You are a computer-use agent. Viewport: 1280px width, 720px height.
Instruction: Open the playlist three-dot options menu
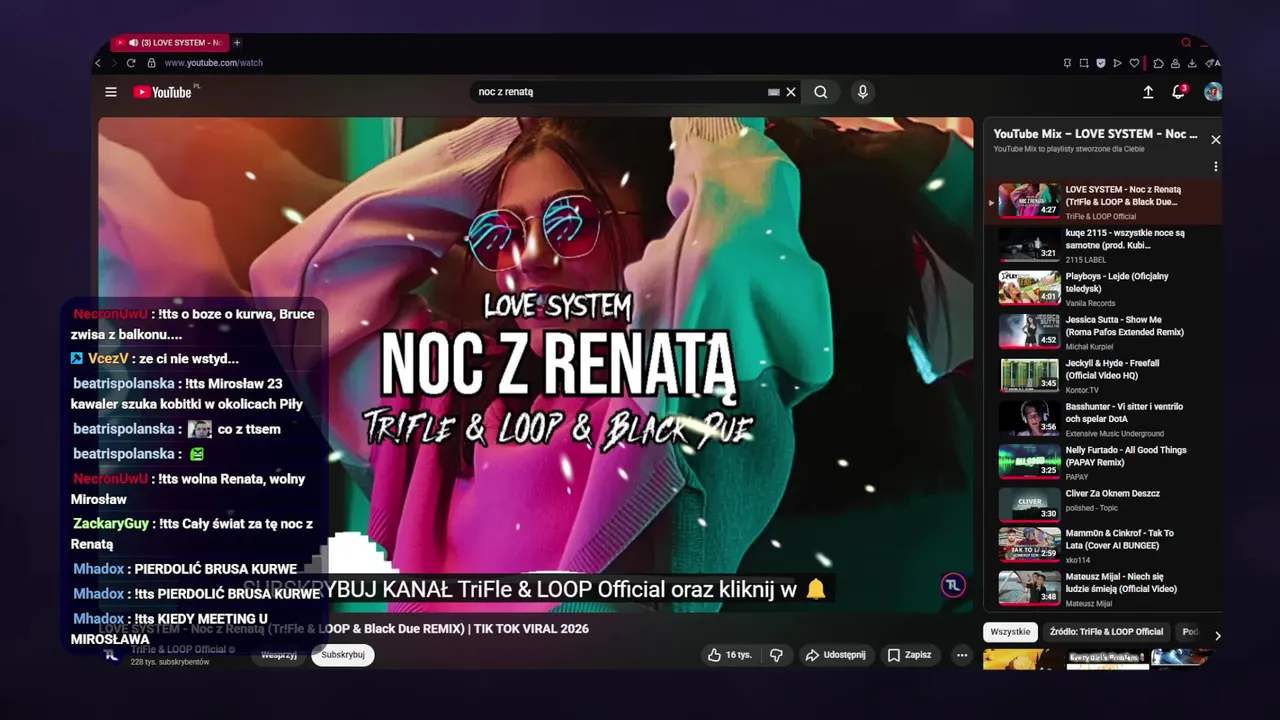click(x=1216, y=167)
